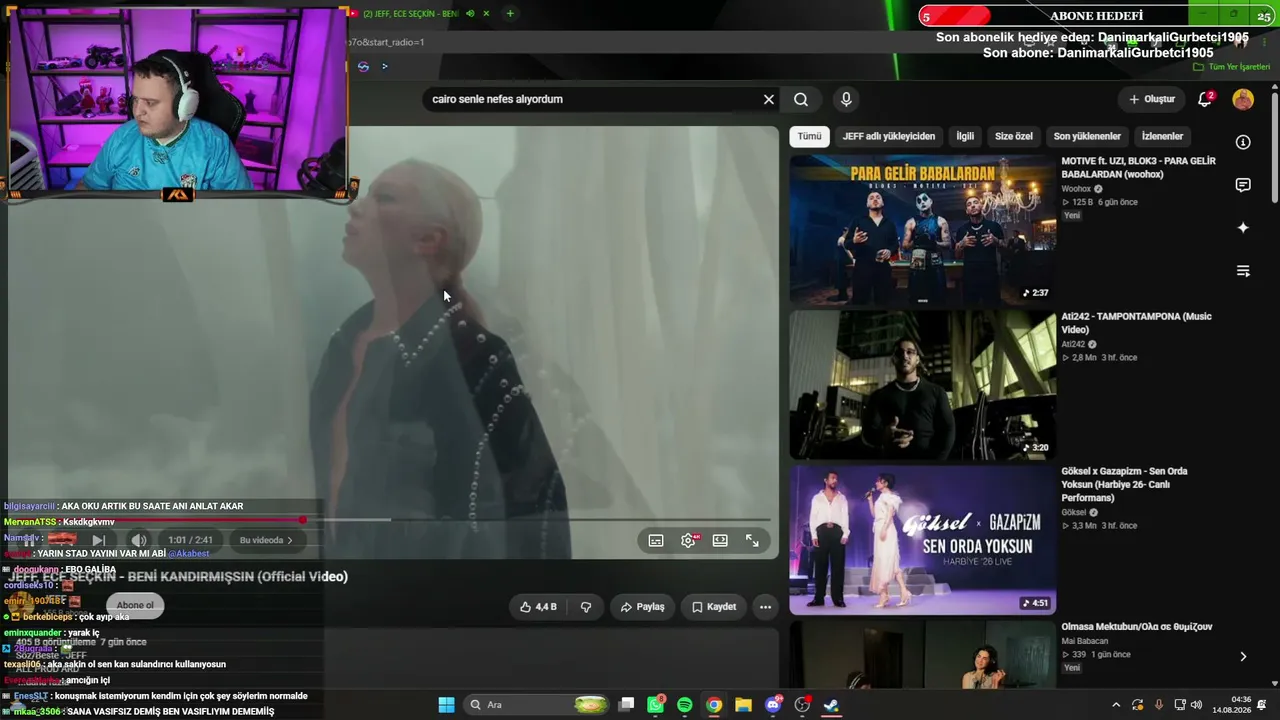
Task: Open the system tray volume control
Action: pos(1197,705)
